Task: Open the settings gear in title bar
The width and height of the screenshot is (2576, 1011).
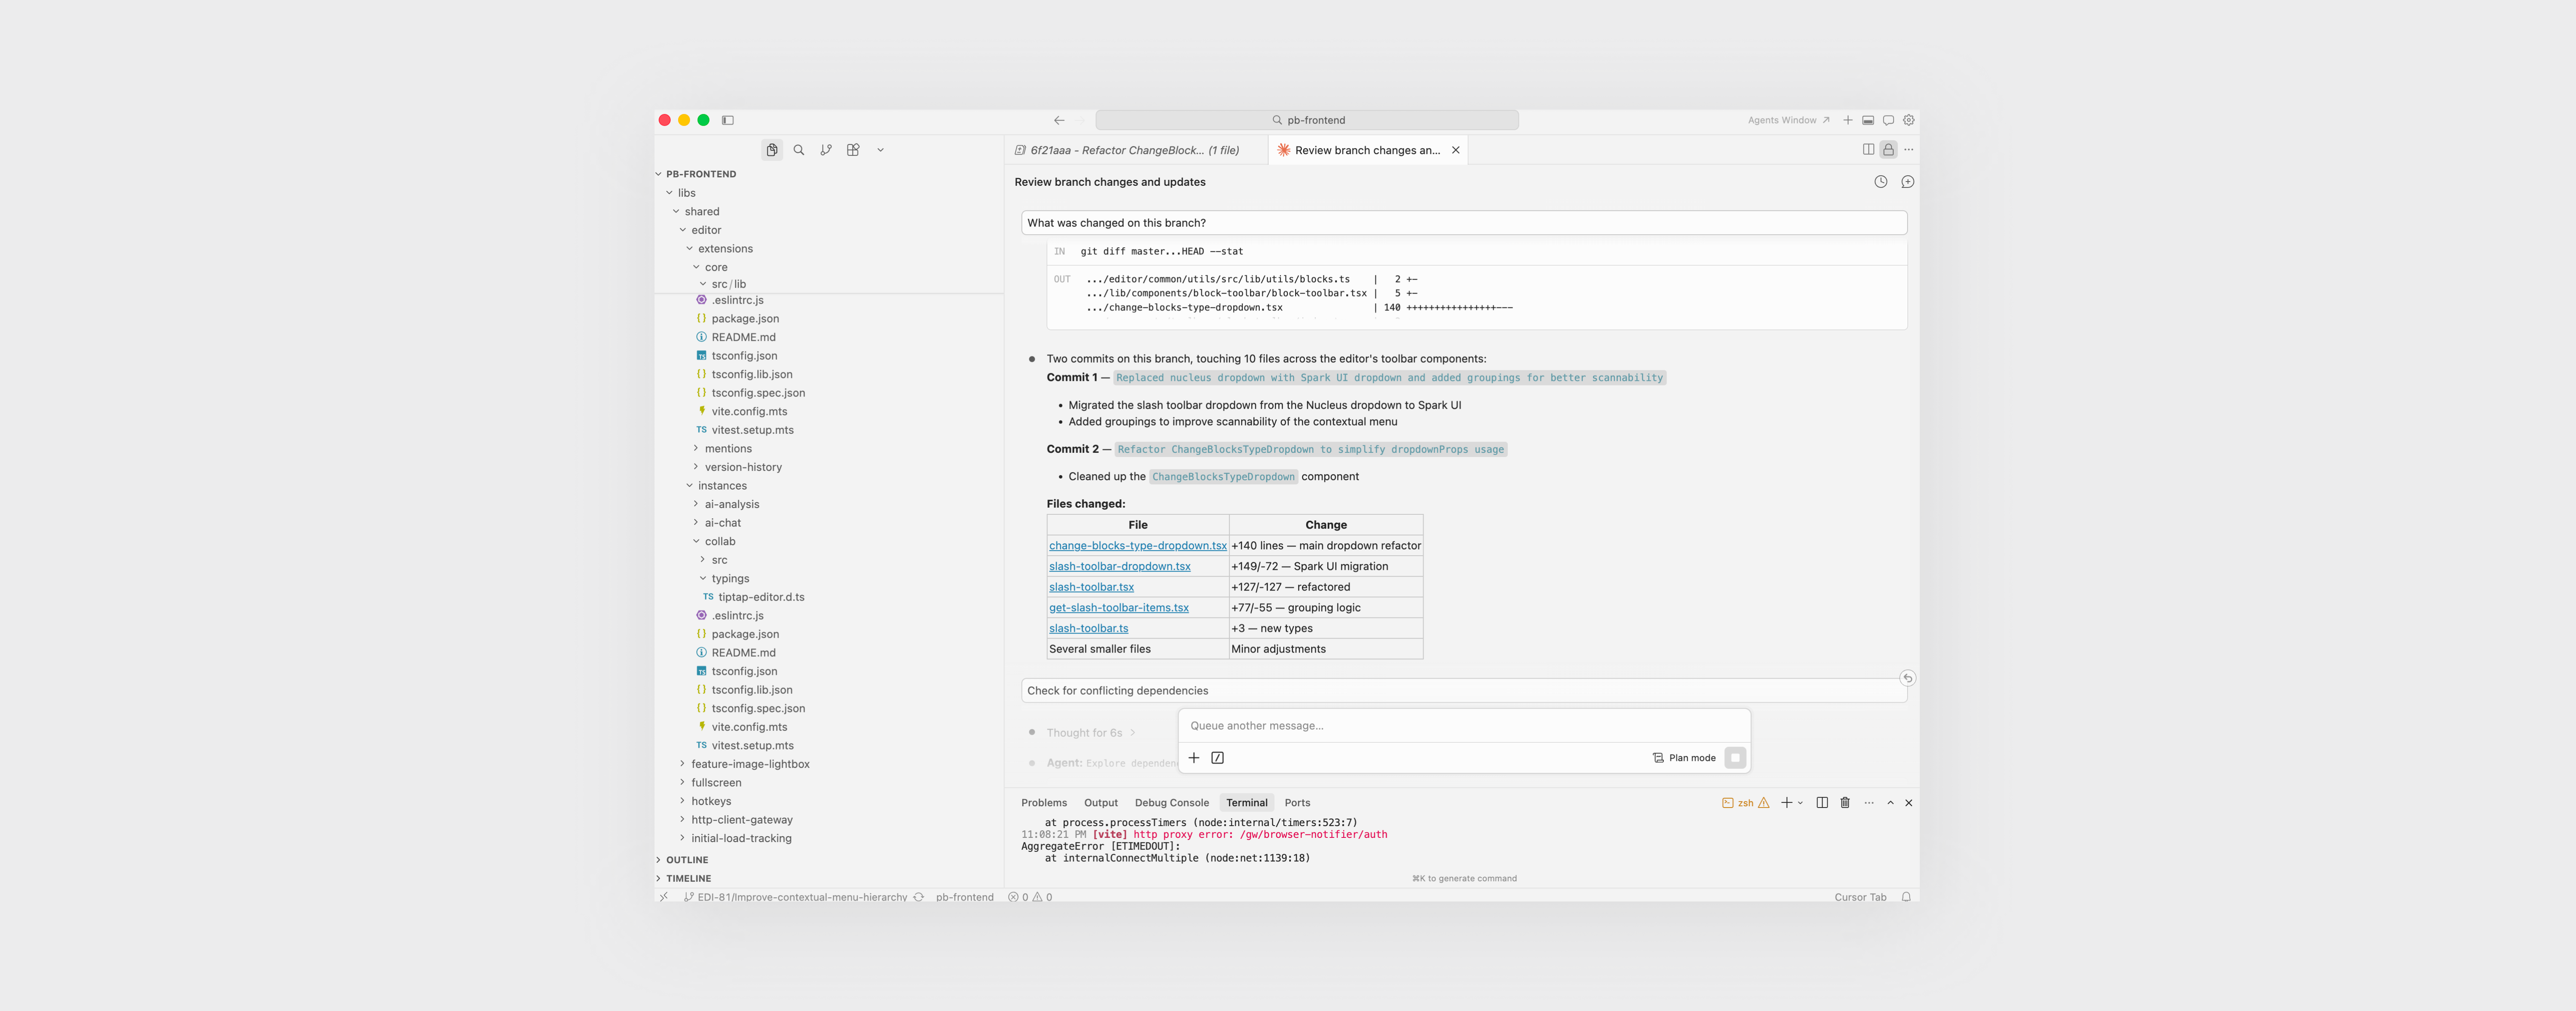Action: 1908,120
